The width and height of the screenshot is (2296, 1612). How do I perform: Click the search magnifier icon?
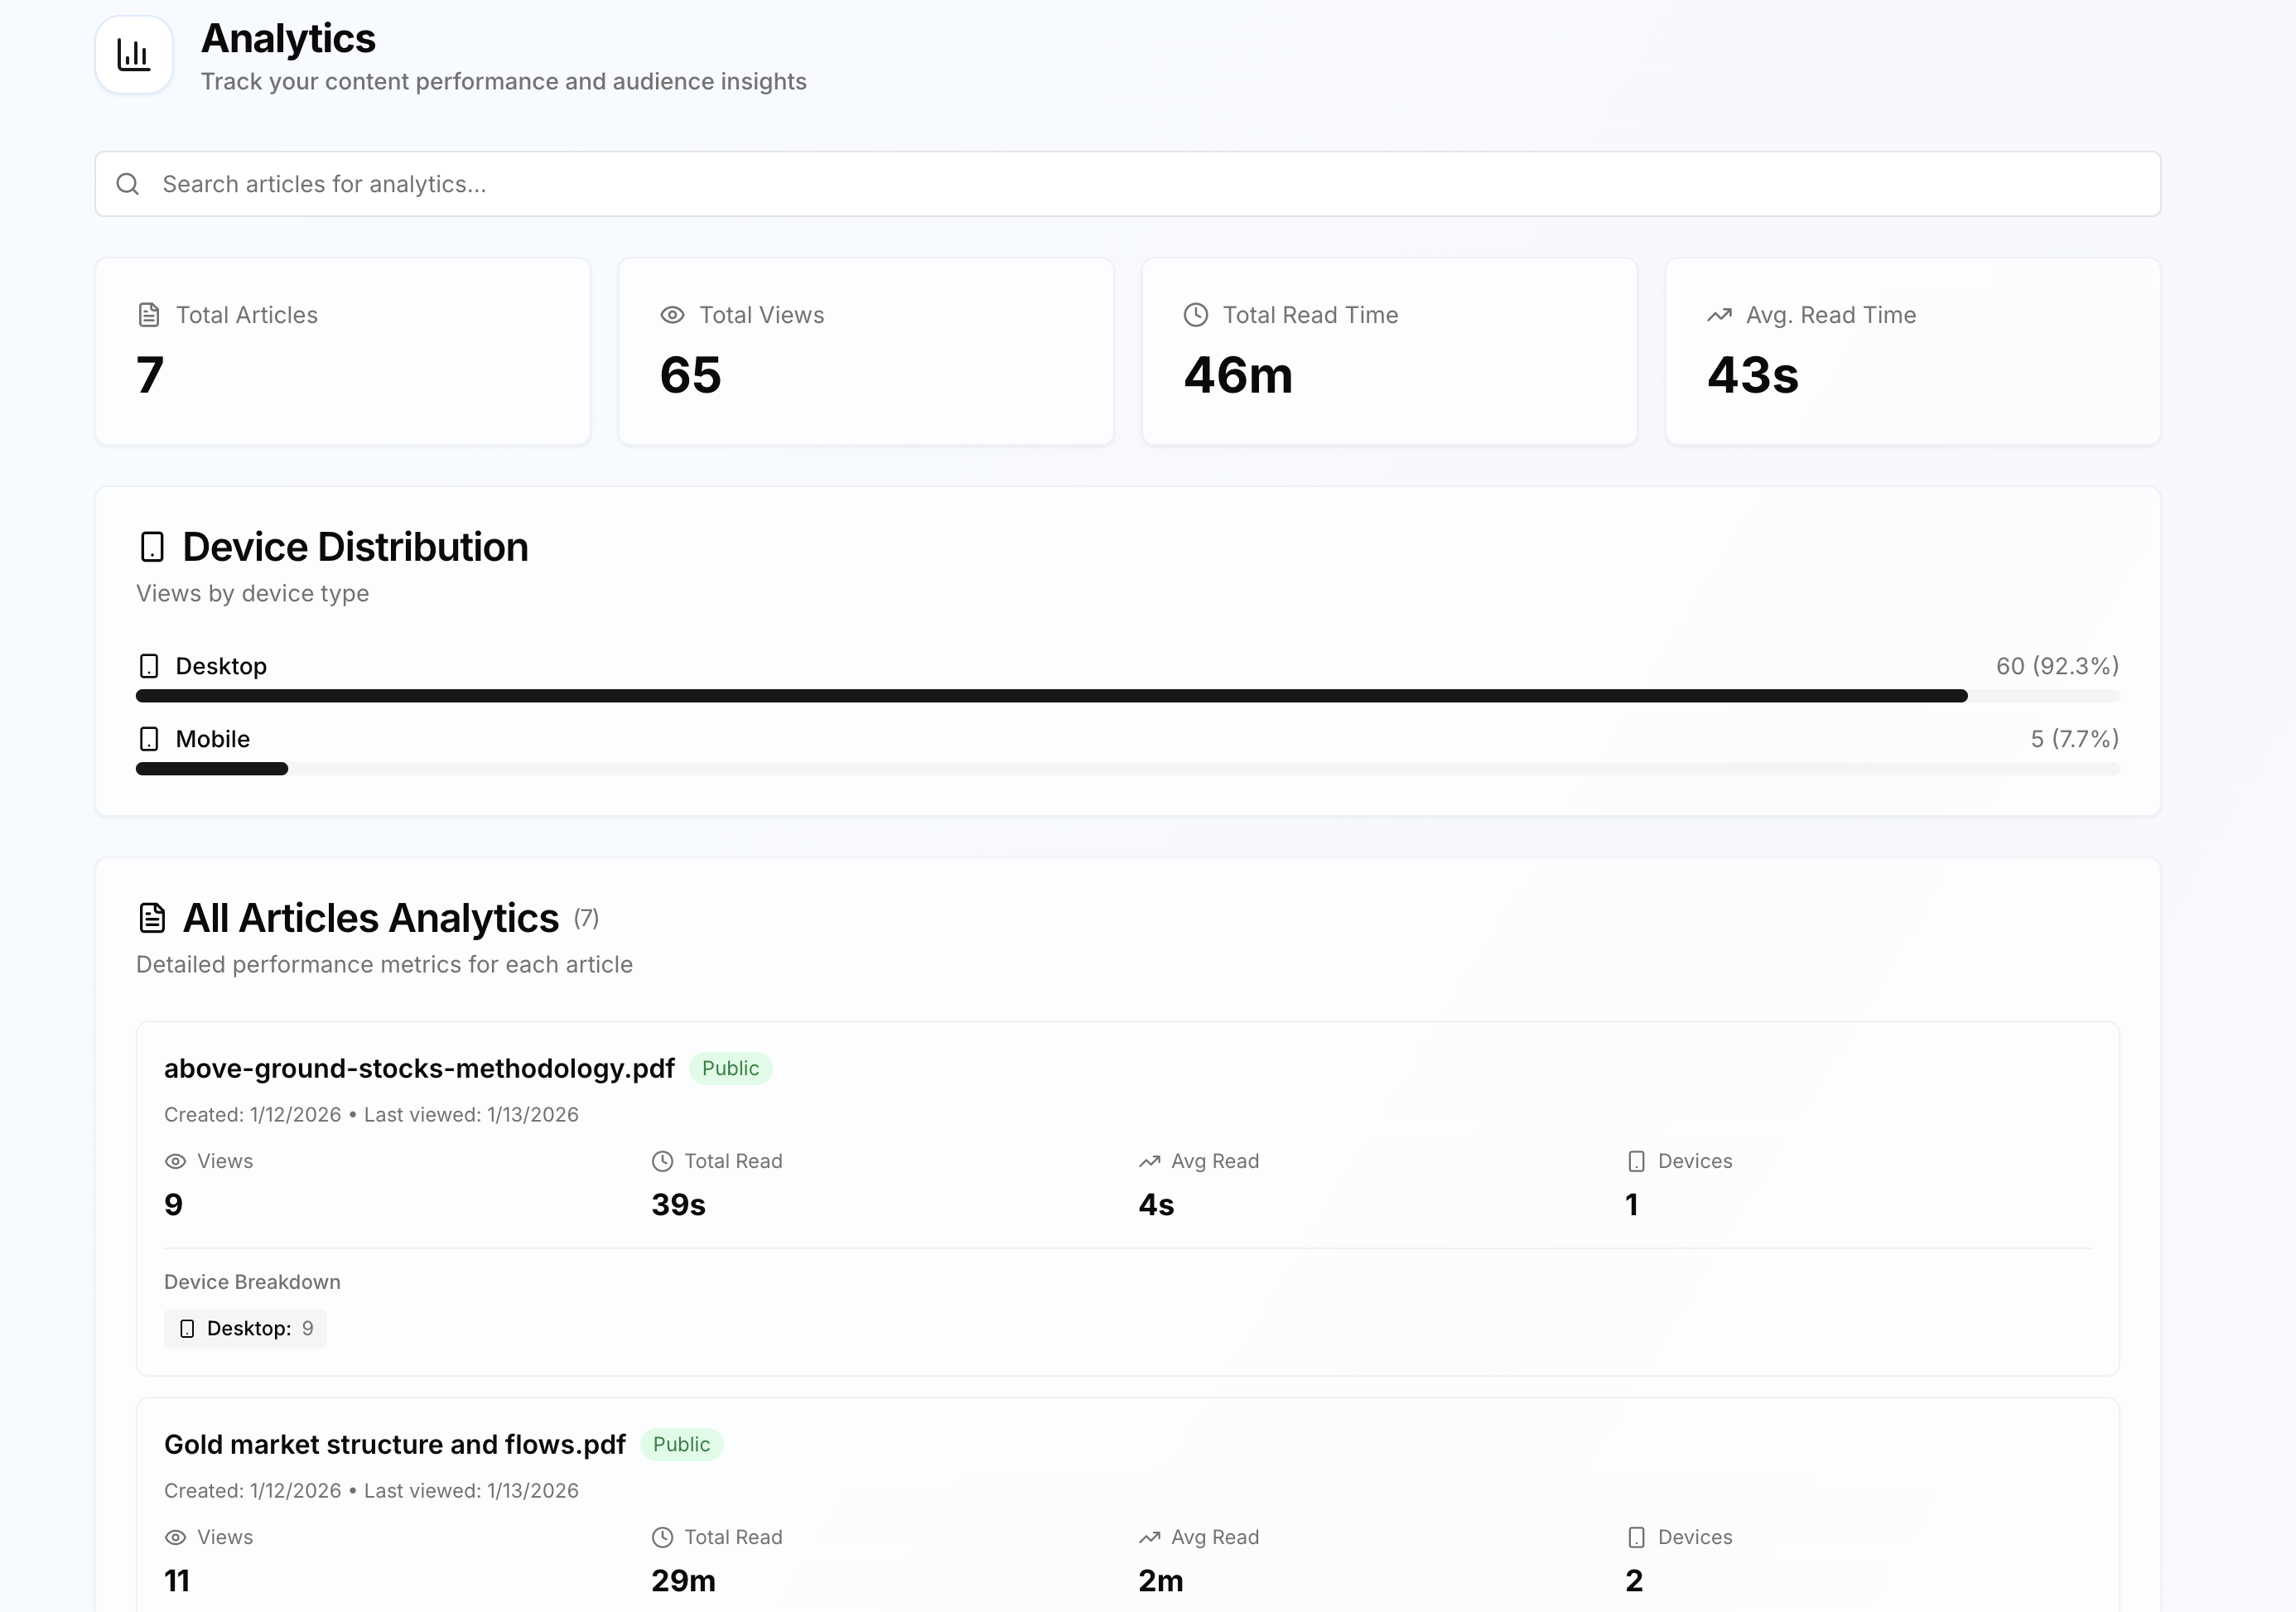[x=127, y=184]
